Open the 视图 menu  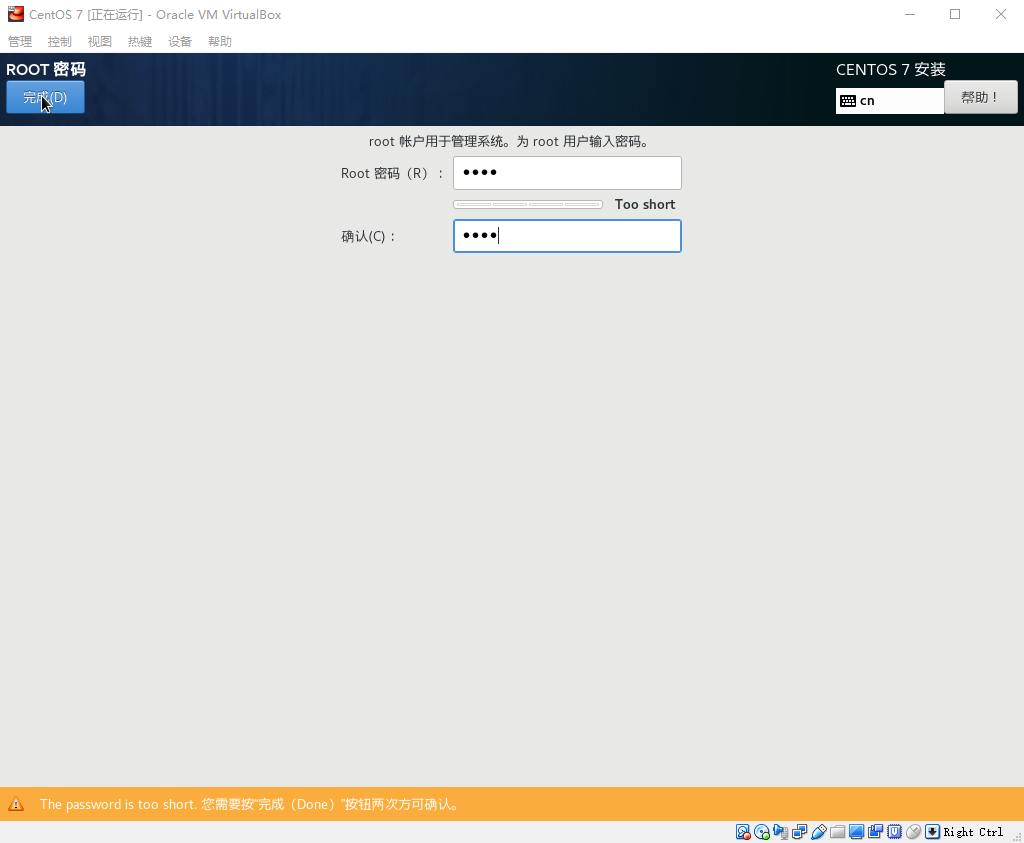pos(100,42)
